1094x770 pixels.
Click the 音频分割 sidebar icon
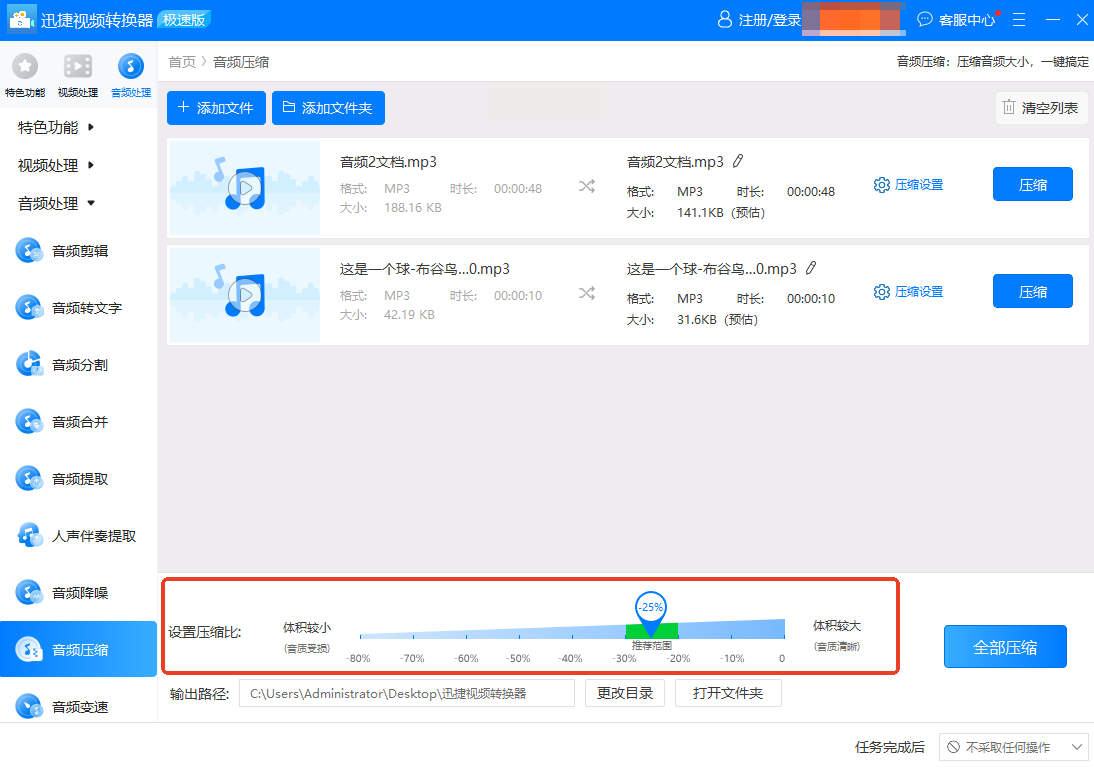[29, 365]
